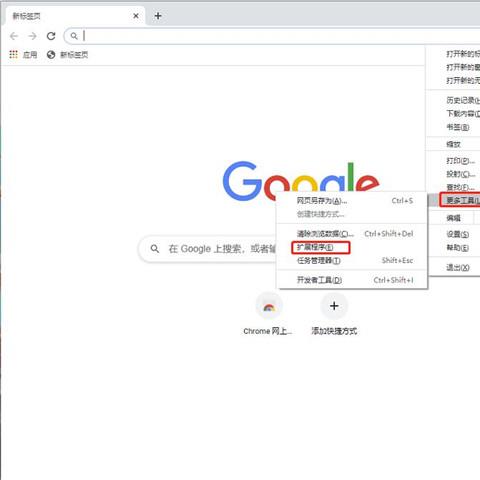Viewport: 480px width, 480px height.
Task: Go back using the back arrow
Action: pyautogui.click(x=14, y=36)
